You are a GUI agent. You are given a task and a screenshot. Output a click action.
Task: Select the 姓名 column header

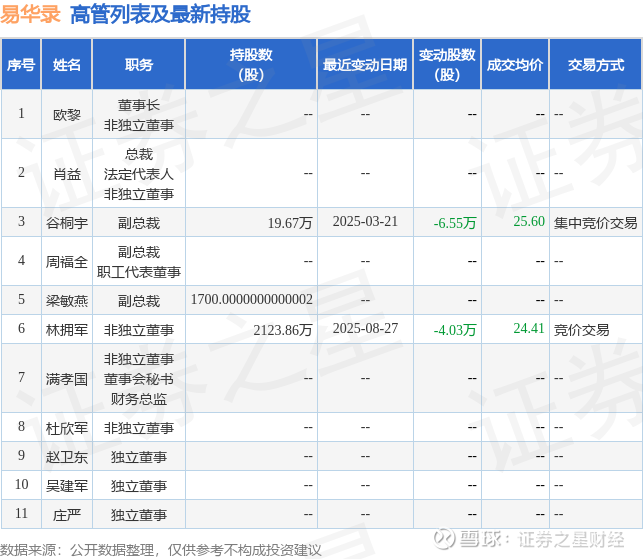click(x=67, y=65)
